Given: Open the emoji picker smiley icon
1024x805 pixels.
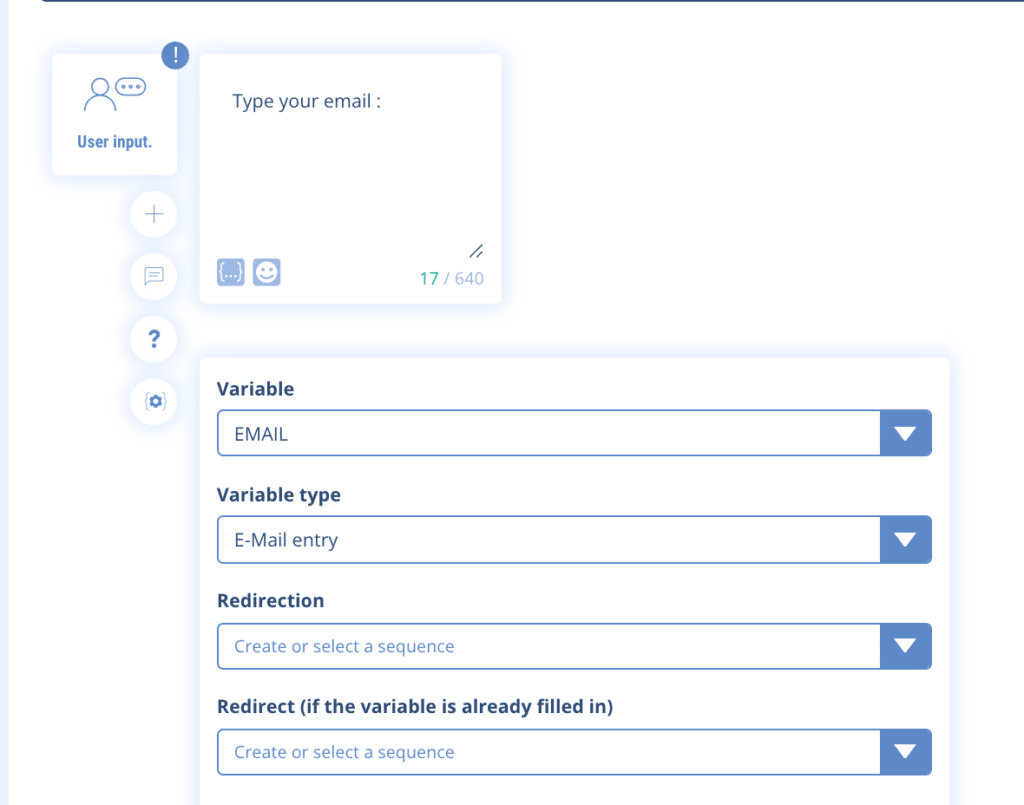Looking at the screenshot, I should (267, 271).
